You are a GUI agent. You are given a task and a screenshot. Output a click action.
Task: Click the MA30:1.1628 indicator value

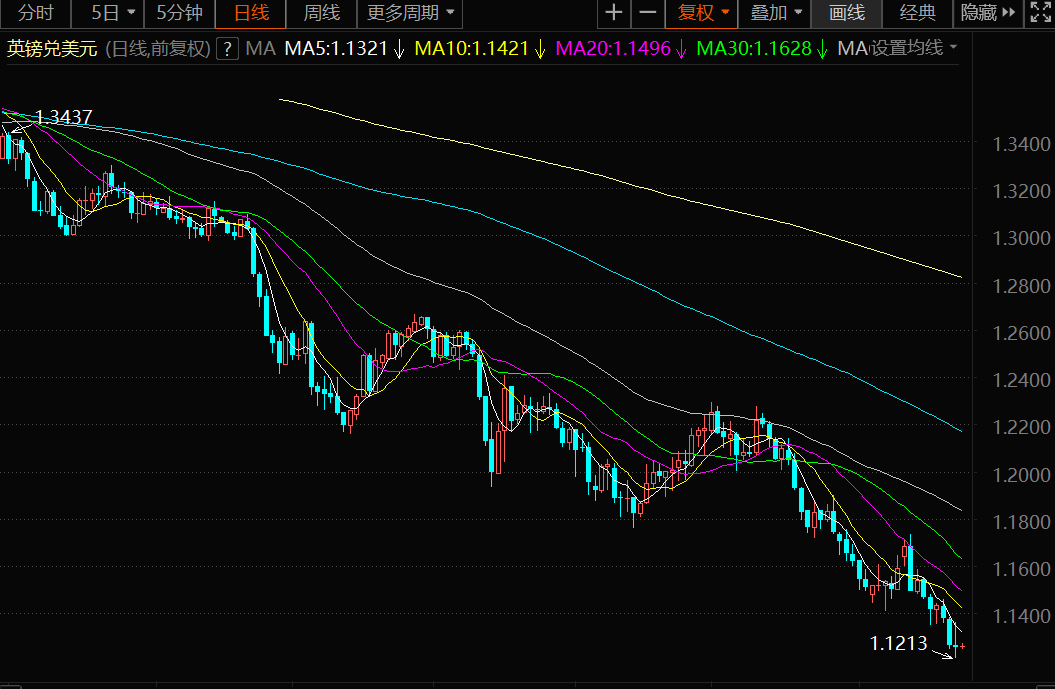[762, 48]
